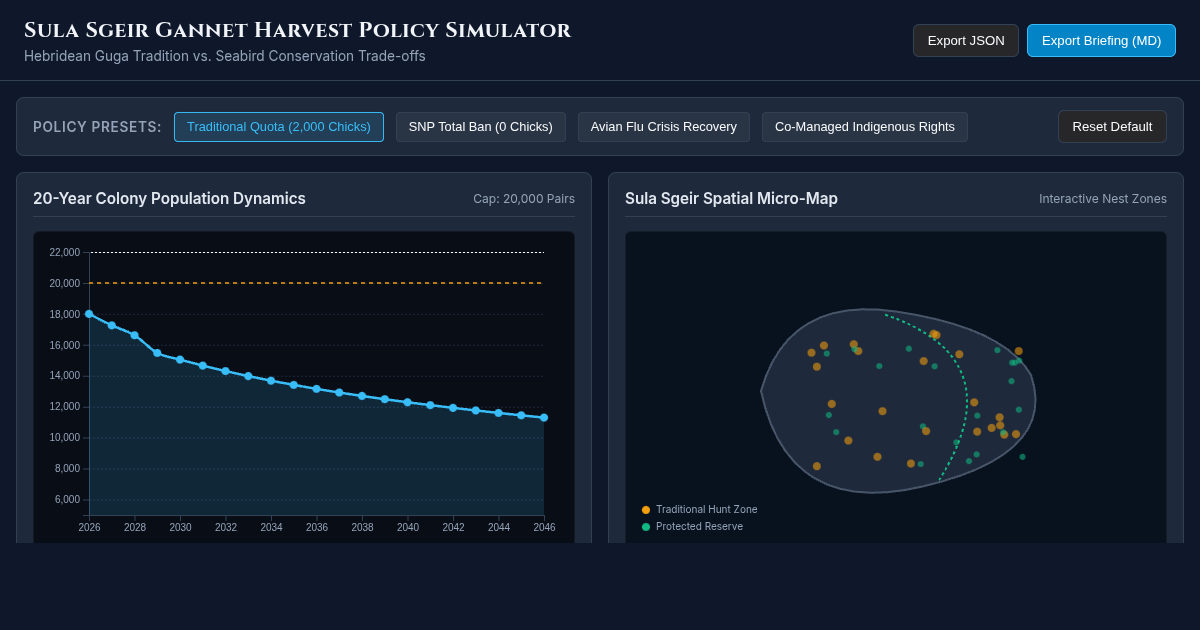Click the 20,000 y-axis label

pyautogui.click(x=64, y=283)
